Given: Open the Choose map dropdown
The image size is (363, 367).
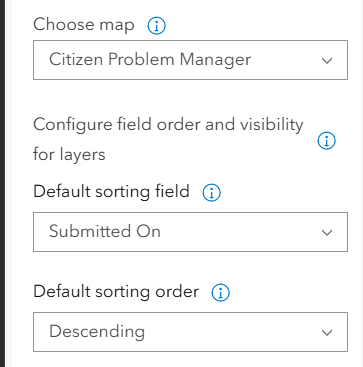Looking at the screenshot, I should pos(190,60).
